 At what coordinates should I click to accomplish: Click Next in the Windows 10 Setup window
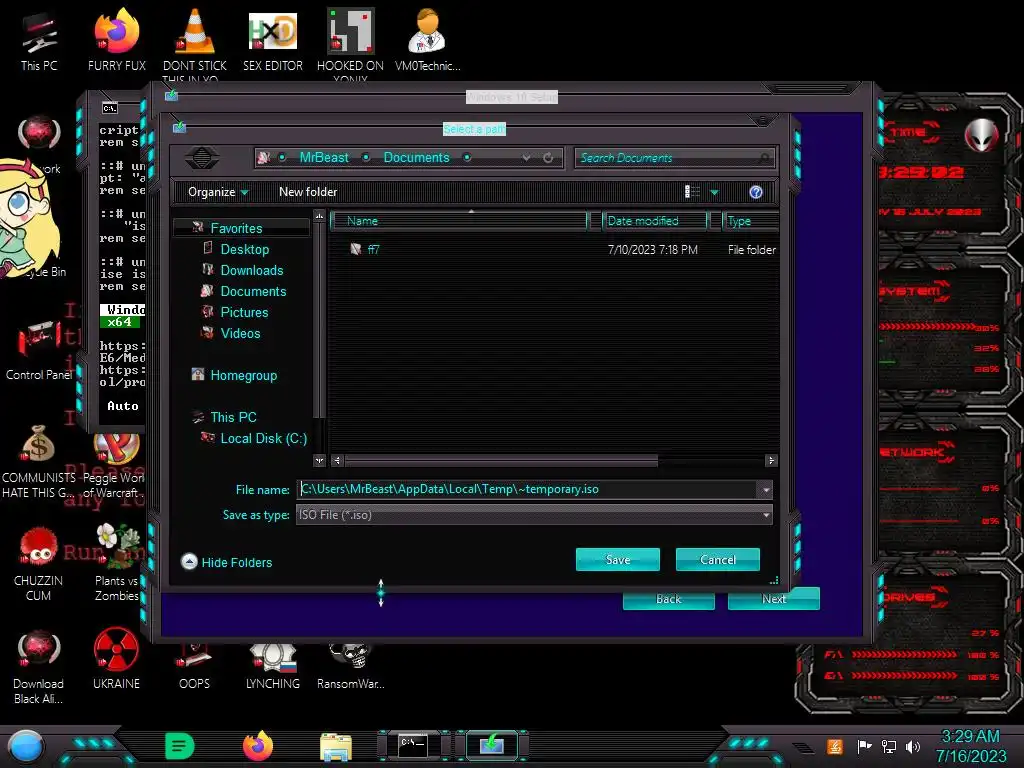(773, 599)
